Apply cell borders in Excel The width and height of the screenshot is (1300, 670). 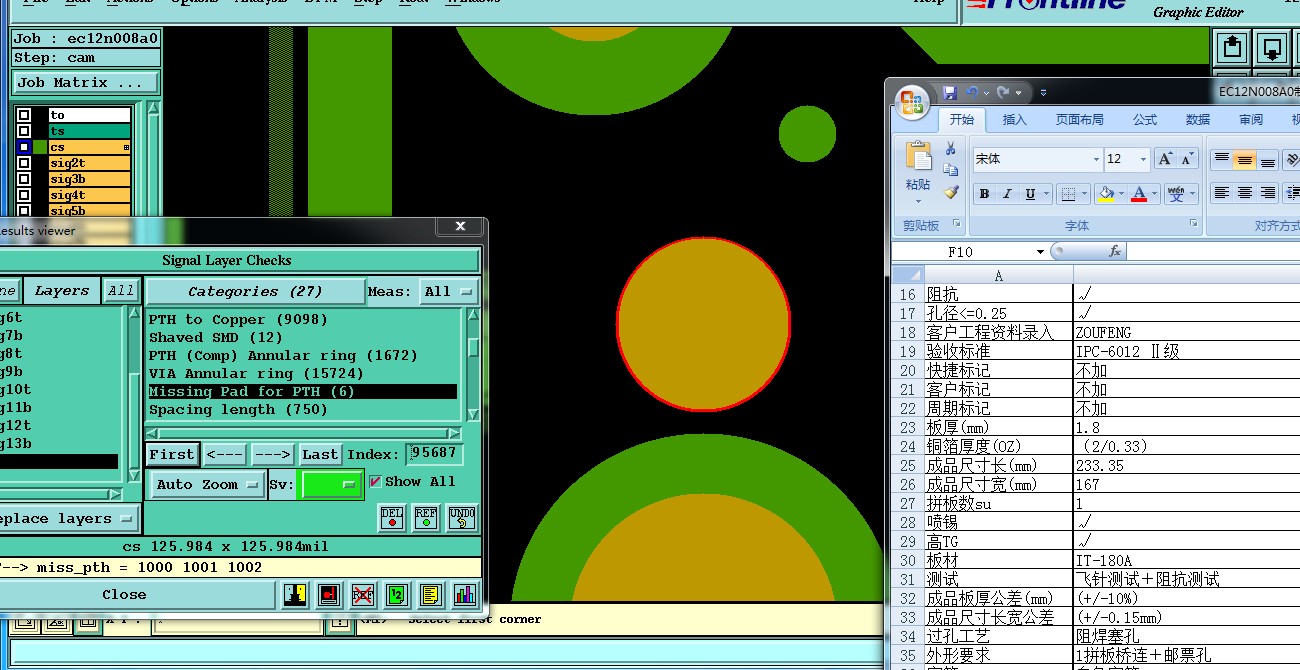[1069, 194]
